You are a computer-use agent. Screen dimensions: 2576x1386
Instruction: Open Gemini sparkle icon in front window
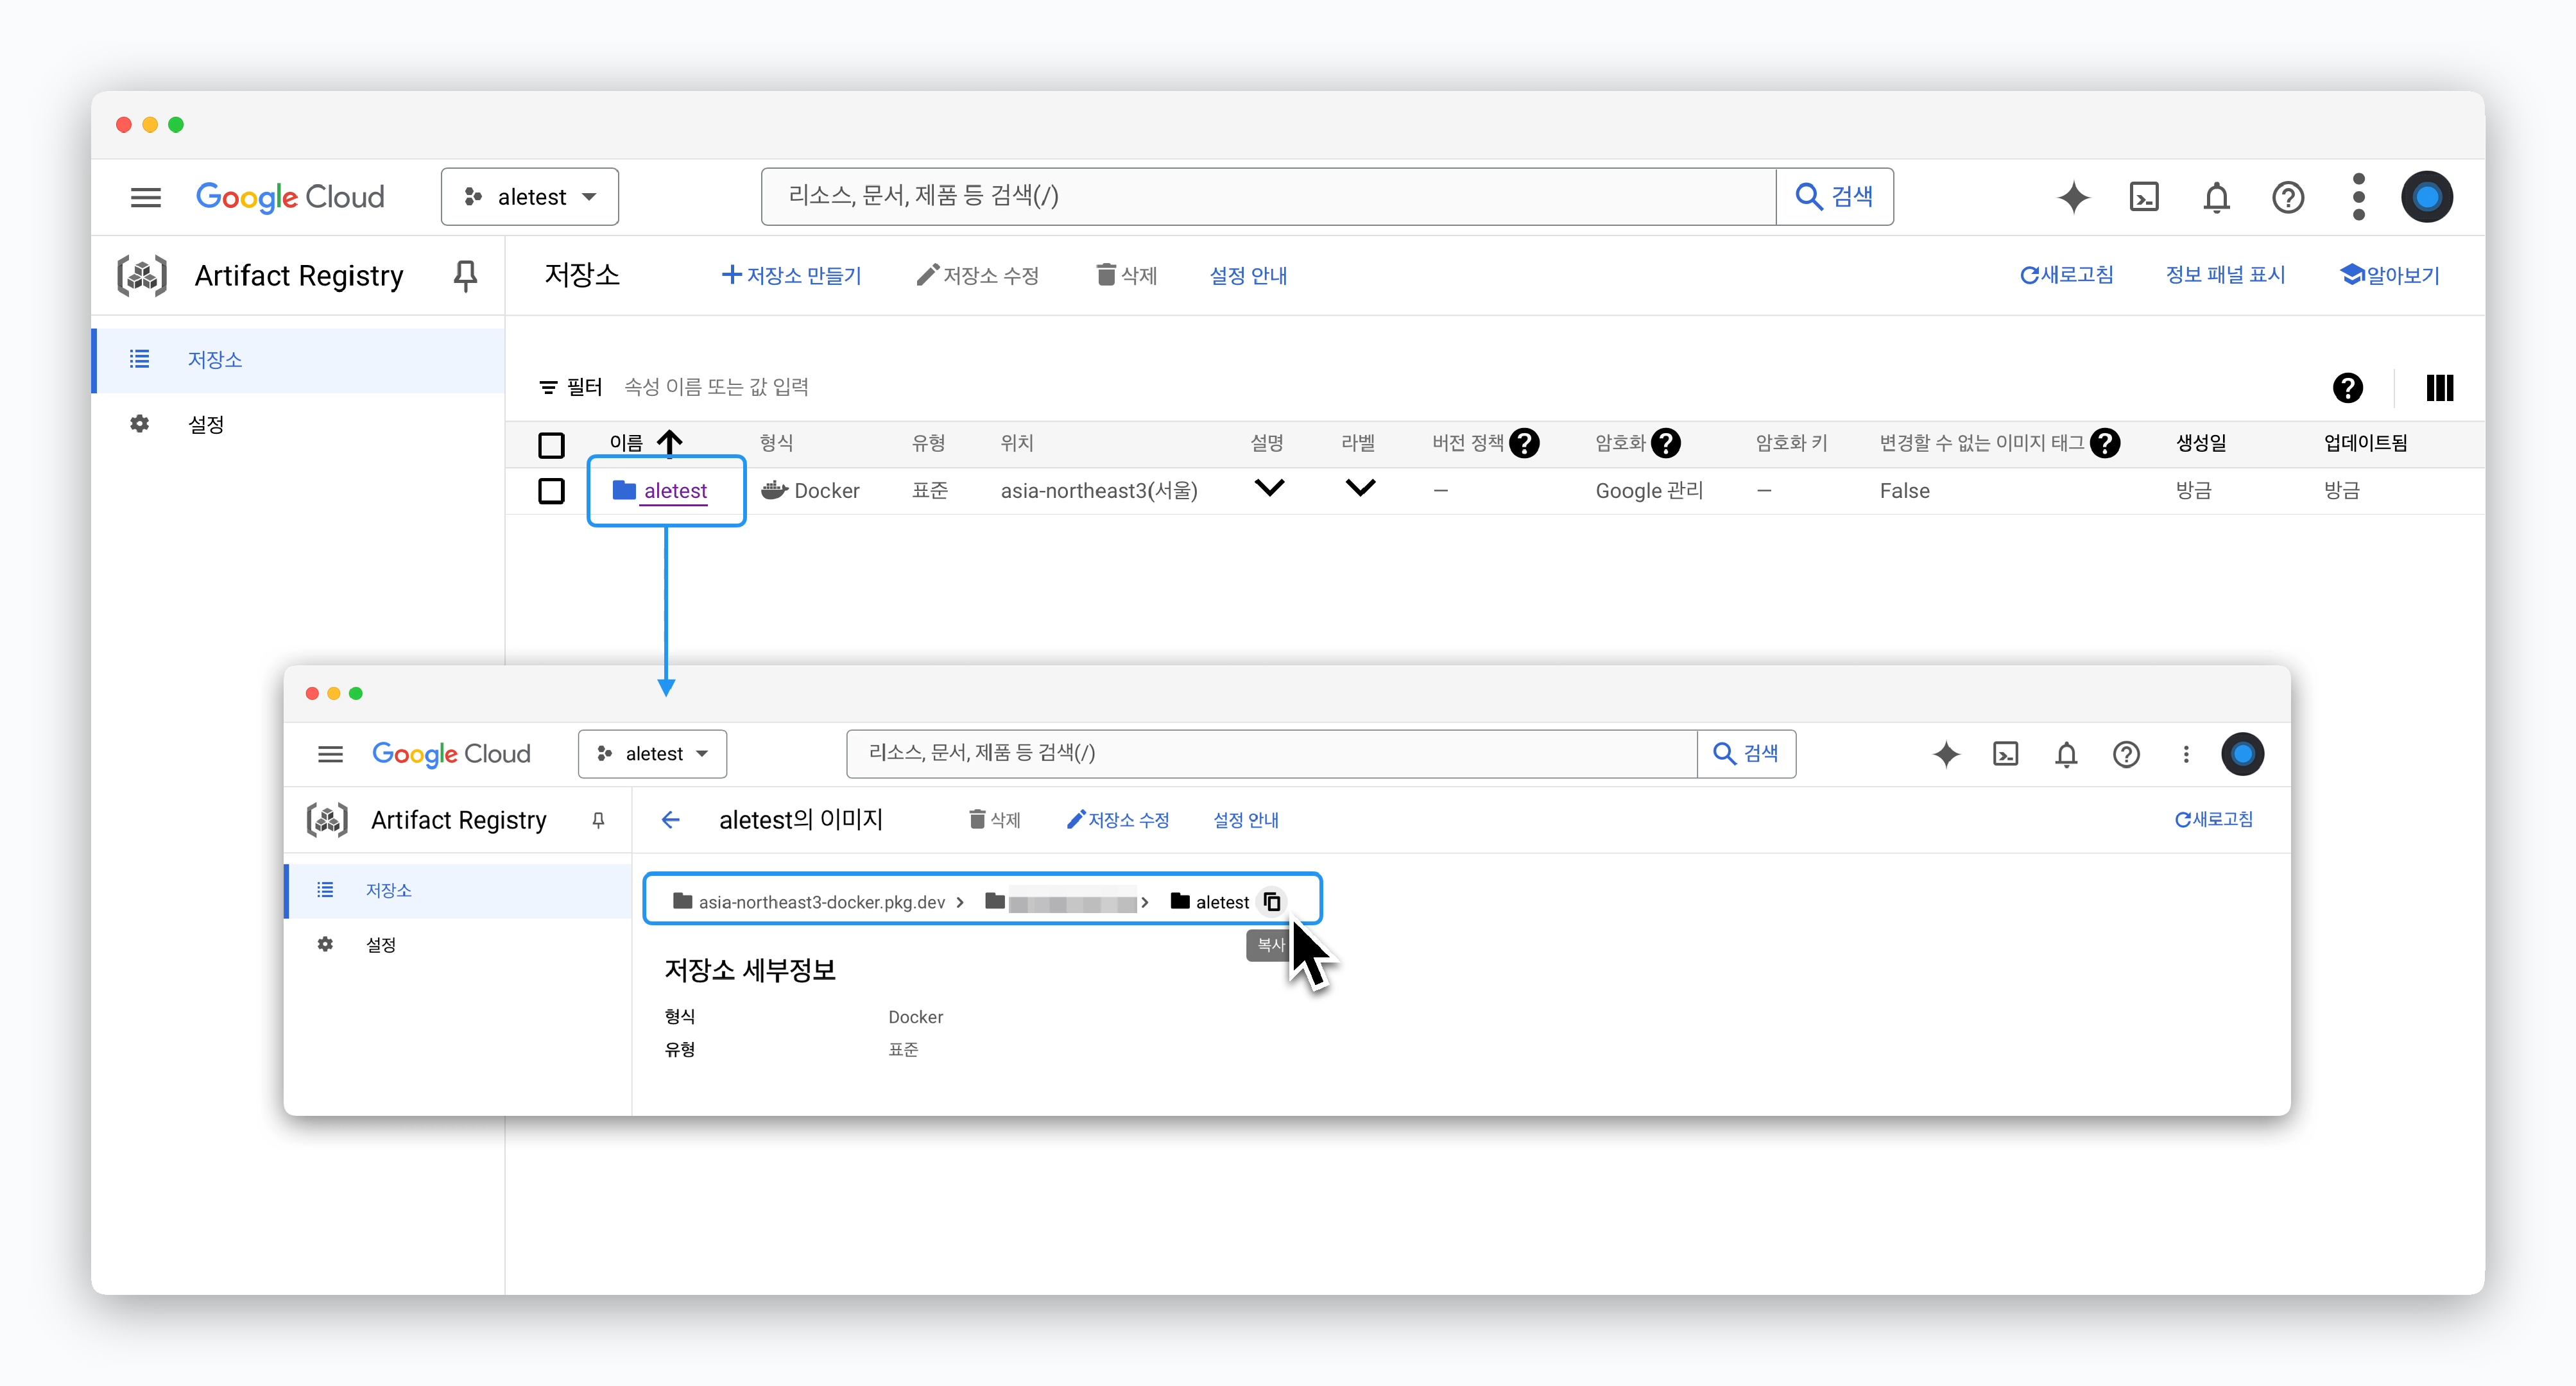[1946, 754]
